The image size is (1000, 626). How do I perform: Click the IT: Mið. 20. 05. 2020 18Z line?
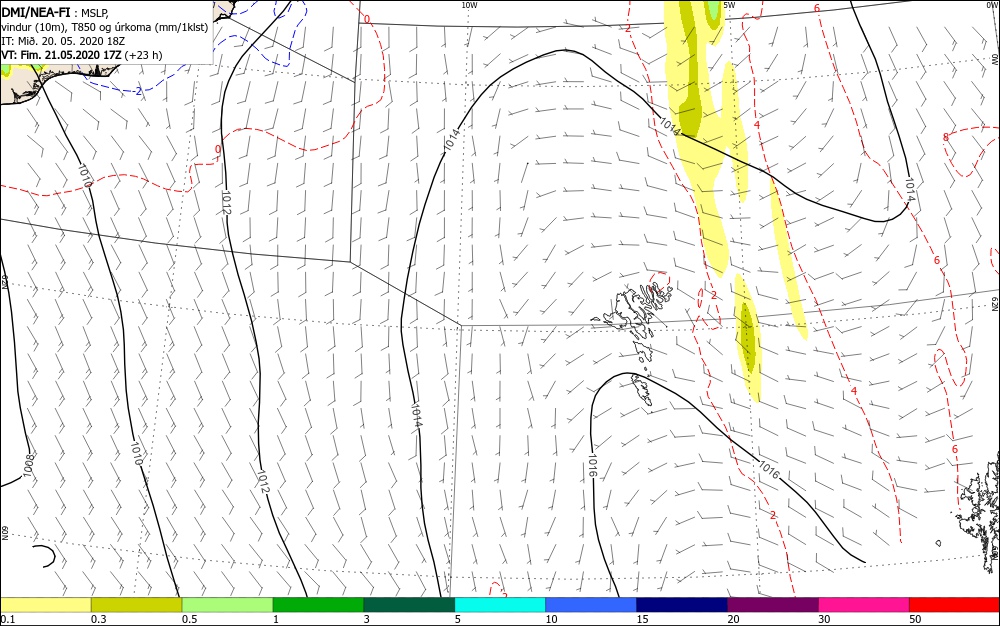63,41
